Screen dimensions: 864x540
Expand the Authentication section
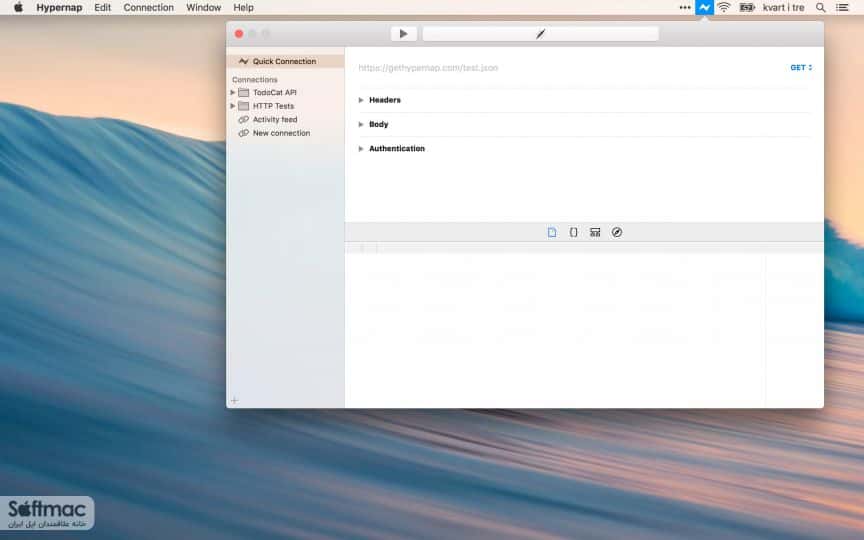click(x=361, y=149)
